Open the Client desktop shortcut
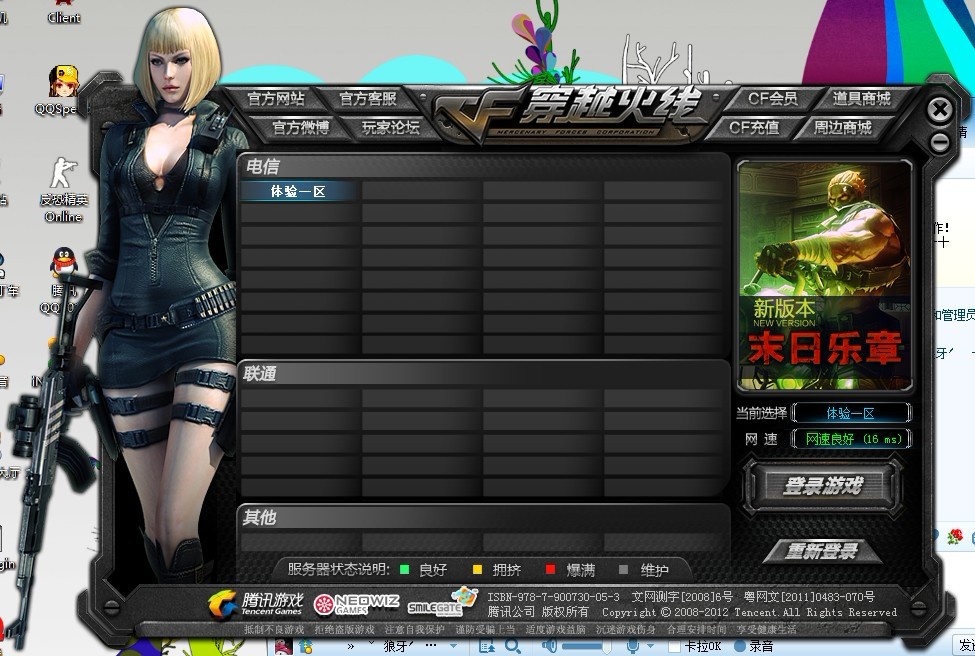The width and height of the screenshot is (975, 656). coord(64,12)
